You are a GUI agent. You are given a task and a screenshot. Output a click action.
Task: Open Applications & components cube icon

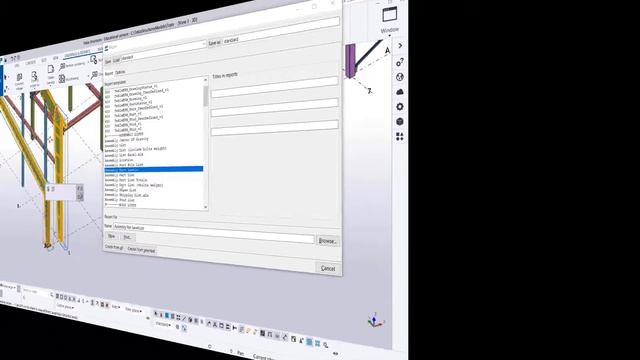pos(400,121)
